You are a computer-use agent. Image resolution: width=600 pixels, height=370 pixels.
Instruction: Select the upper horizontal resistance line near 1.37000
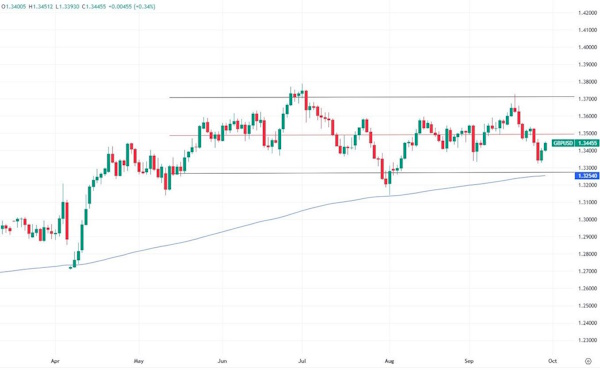tap(372, 97)
